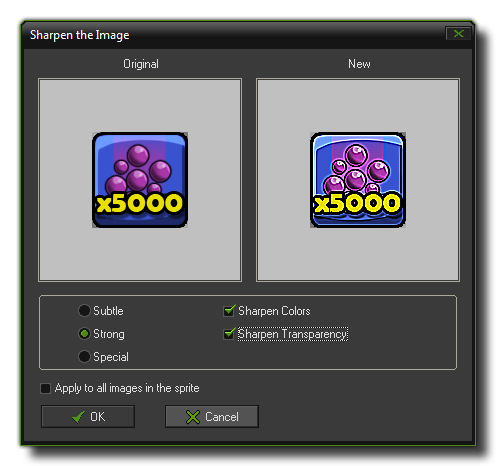Click the Sharpen Colors label text
496x466 pixels.
click(x=274, y=311)
